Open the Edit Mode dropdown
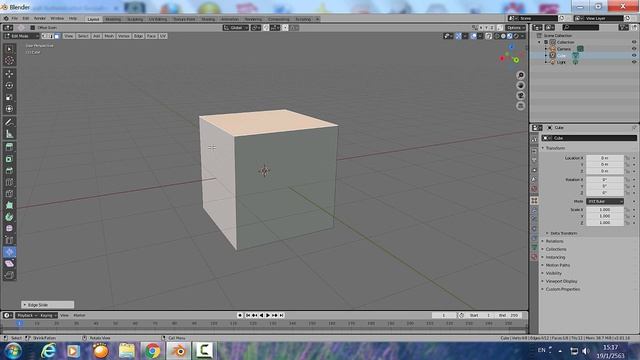The height and width of the screenshot is (360, 640). click(21, 36)
